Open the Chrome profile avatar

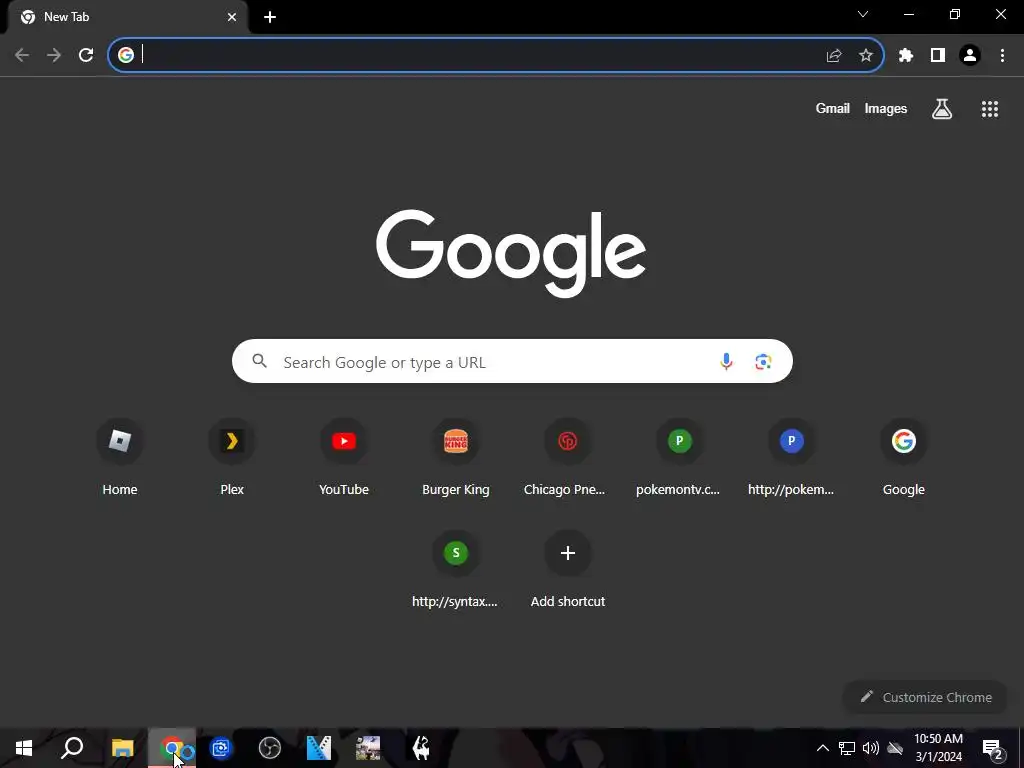coord(970,56)
